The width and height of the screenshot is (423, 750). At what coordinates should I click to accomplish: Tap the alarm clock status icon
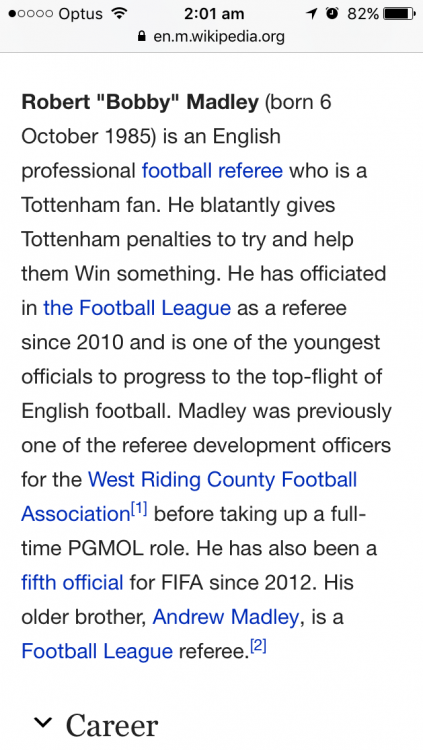point(332,13)
